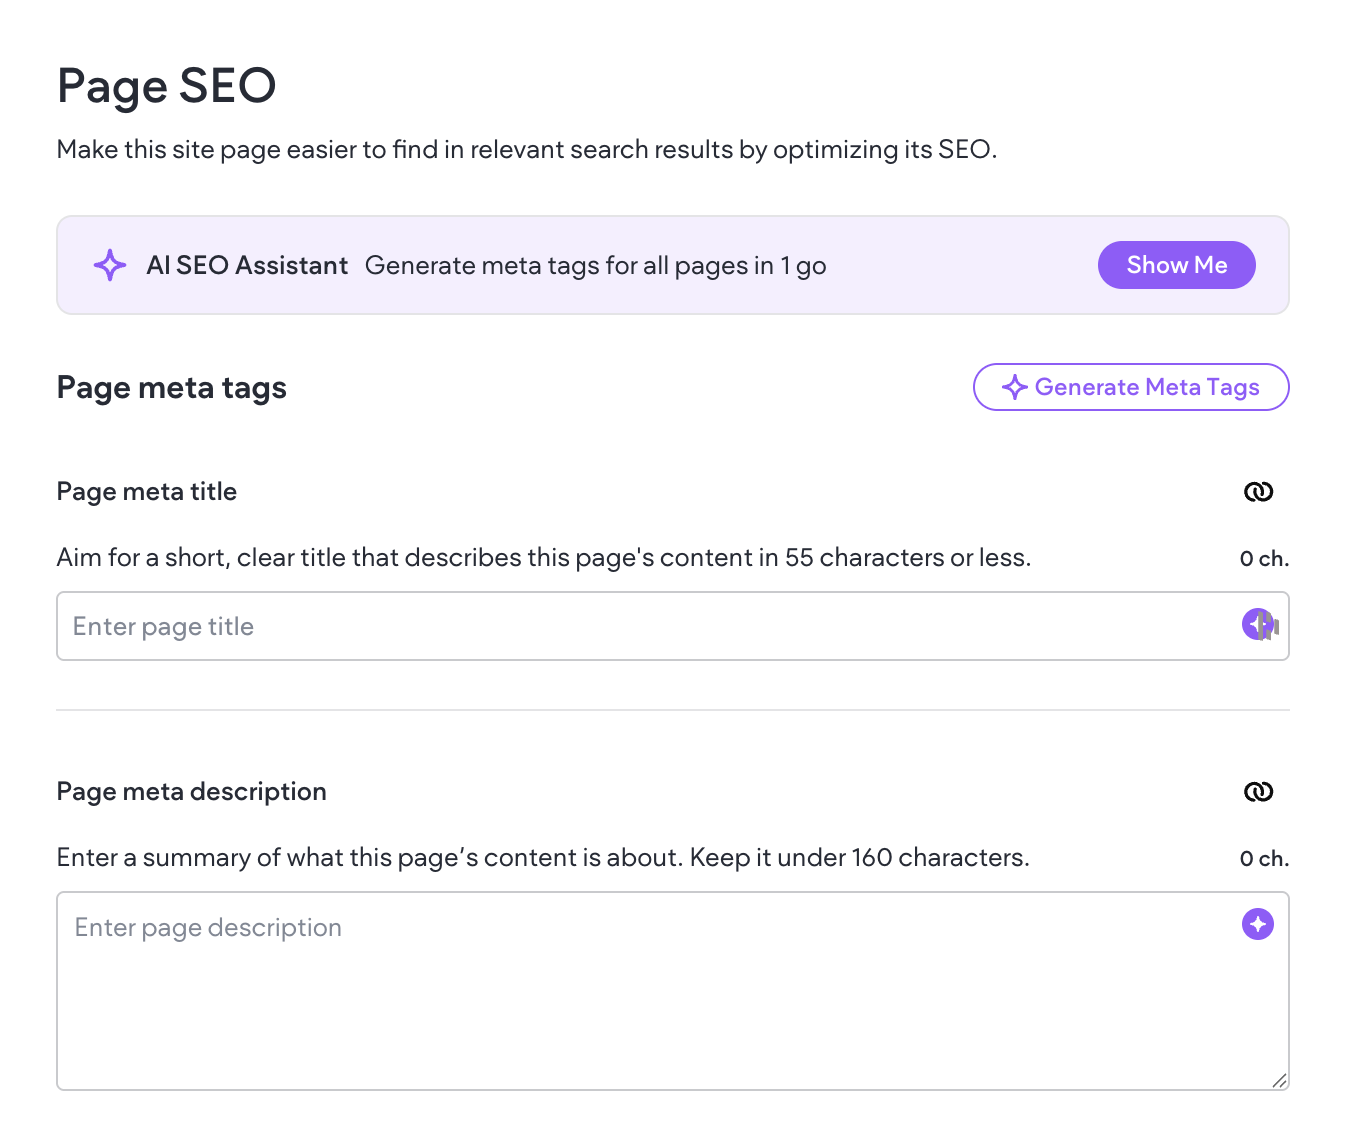The width and height of the screenshot is (1362, 1128).
Task: Click the link icon beside Page meta description
Action: (1258, 791)
